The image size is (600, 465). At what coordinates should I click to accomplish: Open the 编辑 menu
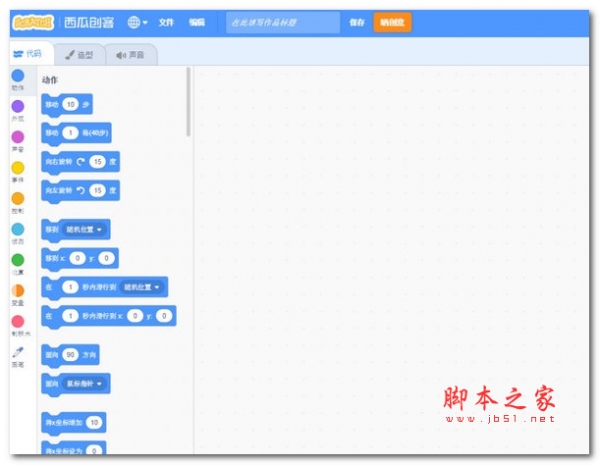point(197,22)
